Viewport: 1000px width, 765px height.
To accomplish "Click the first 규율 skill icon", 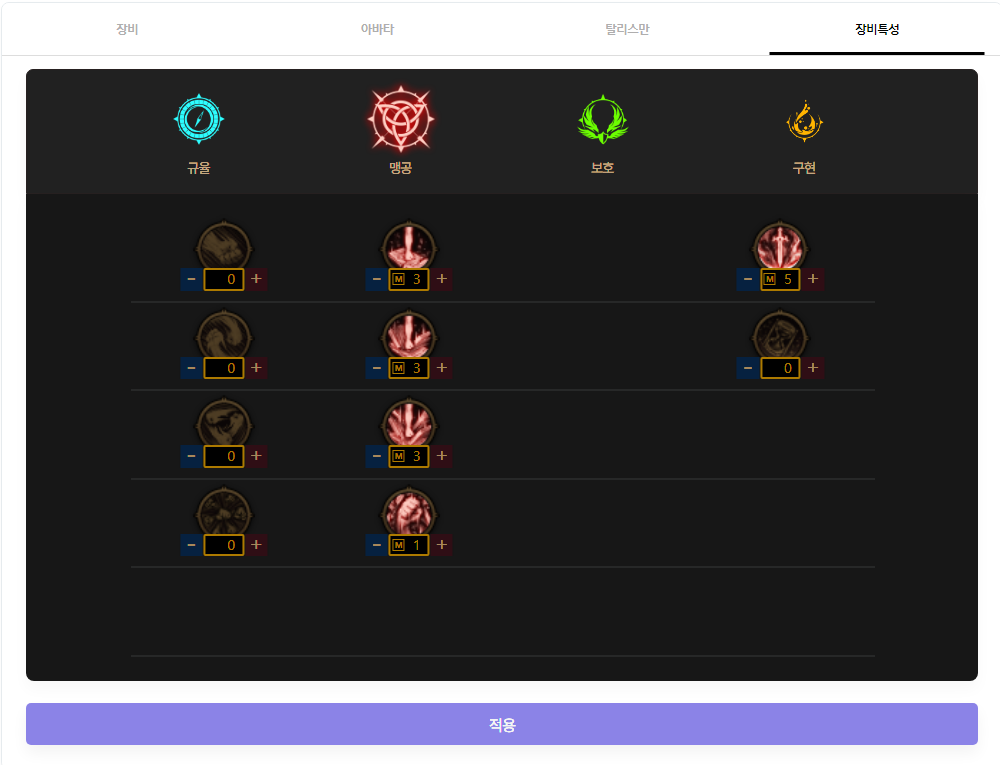I will 223,246.
